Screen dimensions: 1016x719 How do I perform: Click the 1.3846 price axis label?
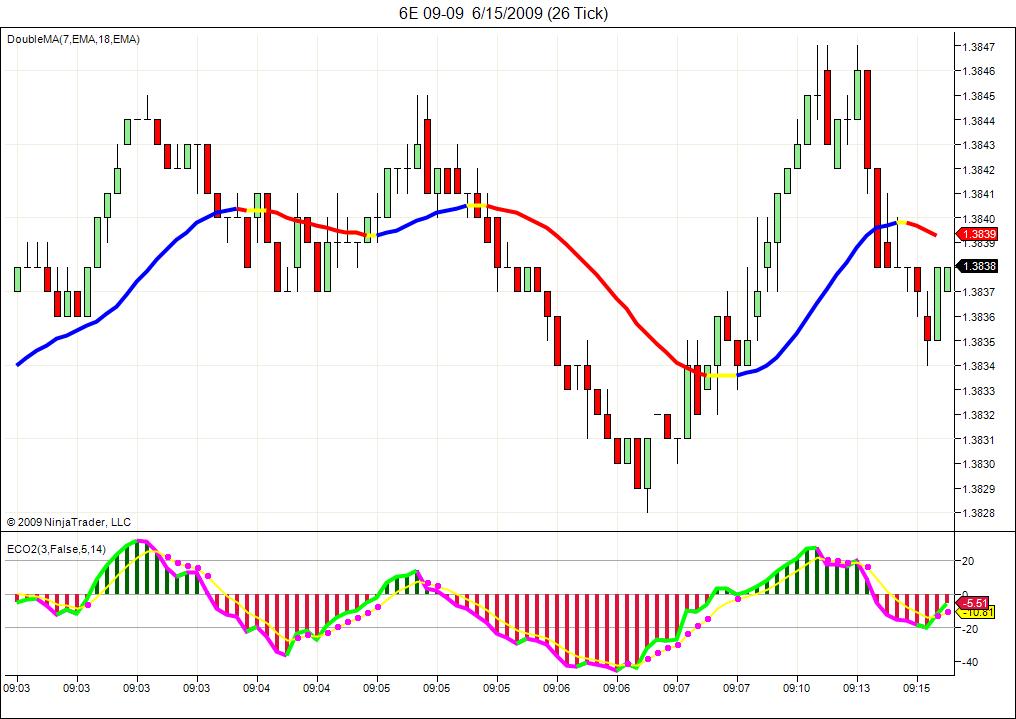pyautogui.click(x=978, y=71)
